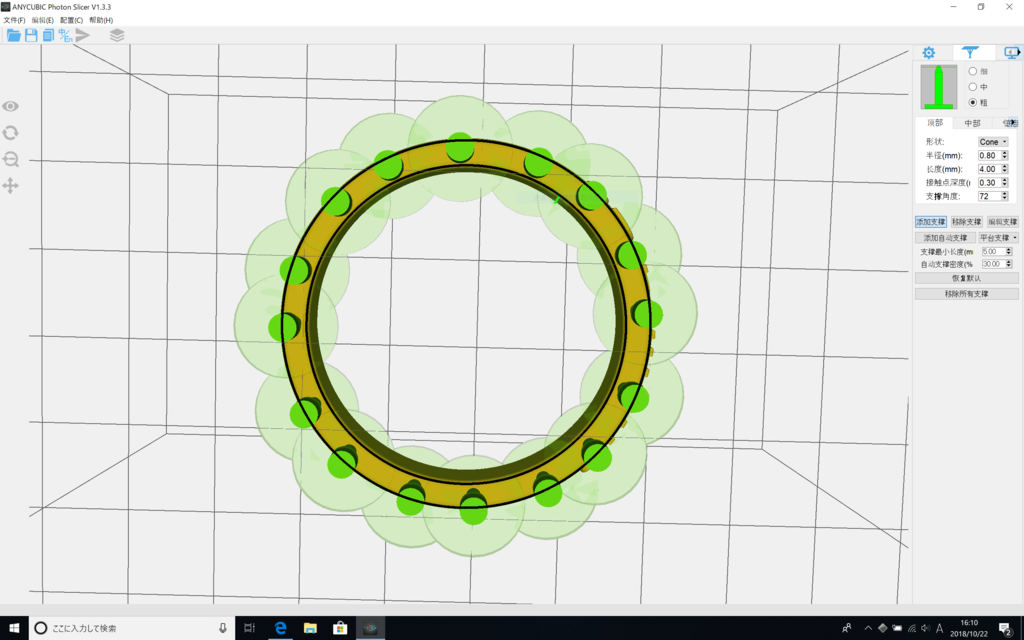Click the People icon in the tray
The image size is (1024, 640).
point(846,628)
